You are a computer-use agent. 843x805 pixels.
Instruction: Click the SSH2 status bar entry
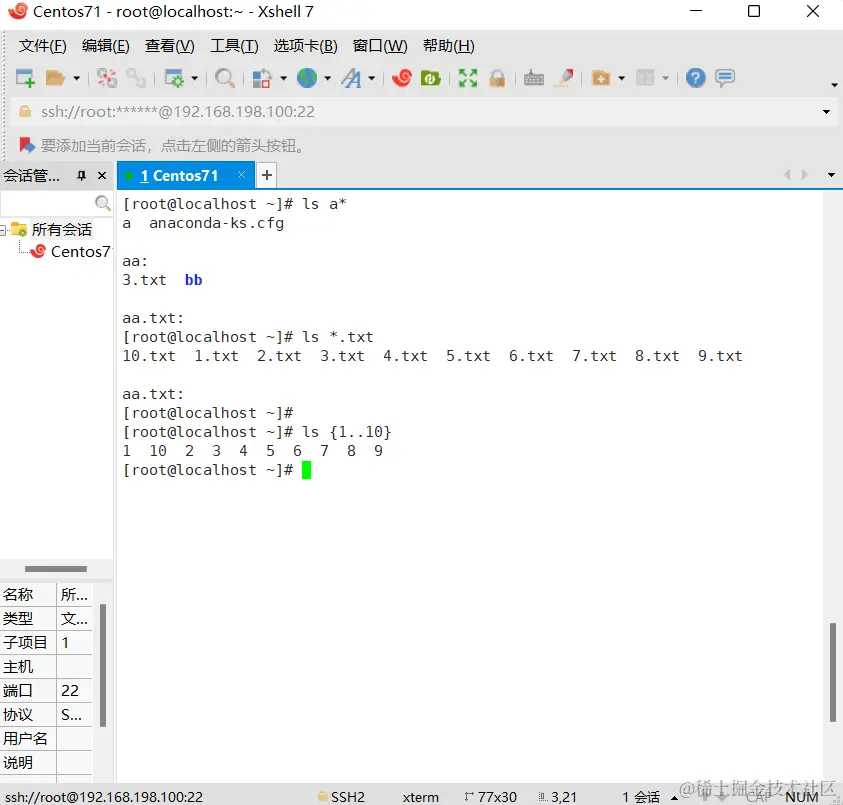(x=342, y=797)
